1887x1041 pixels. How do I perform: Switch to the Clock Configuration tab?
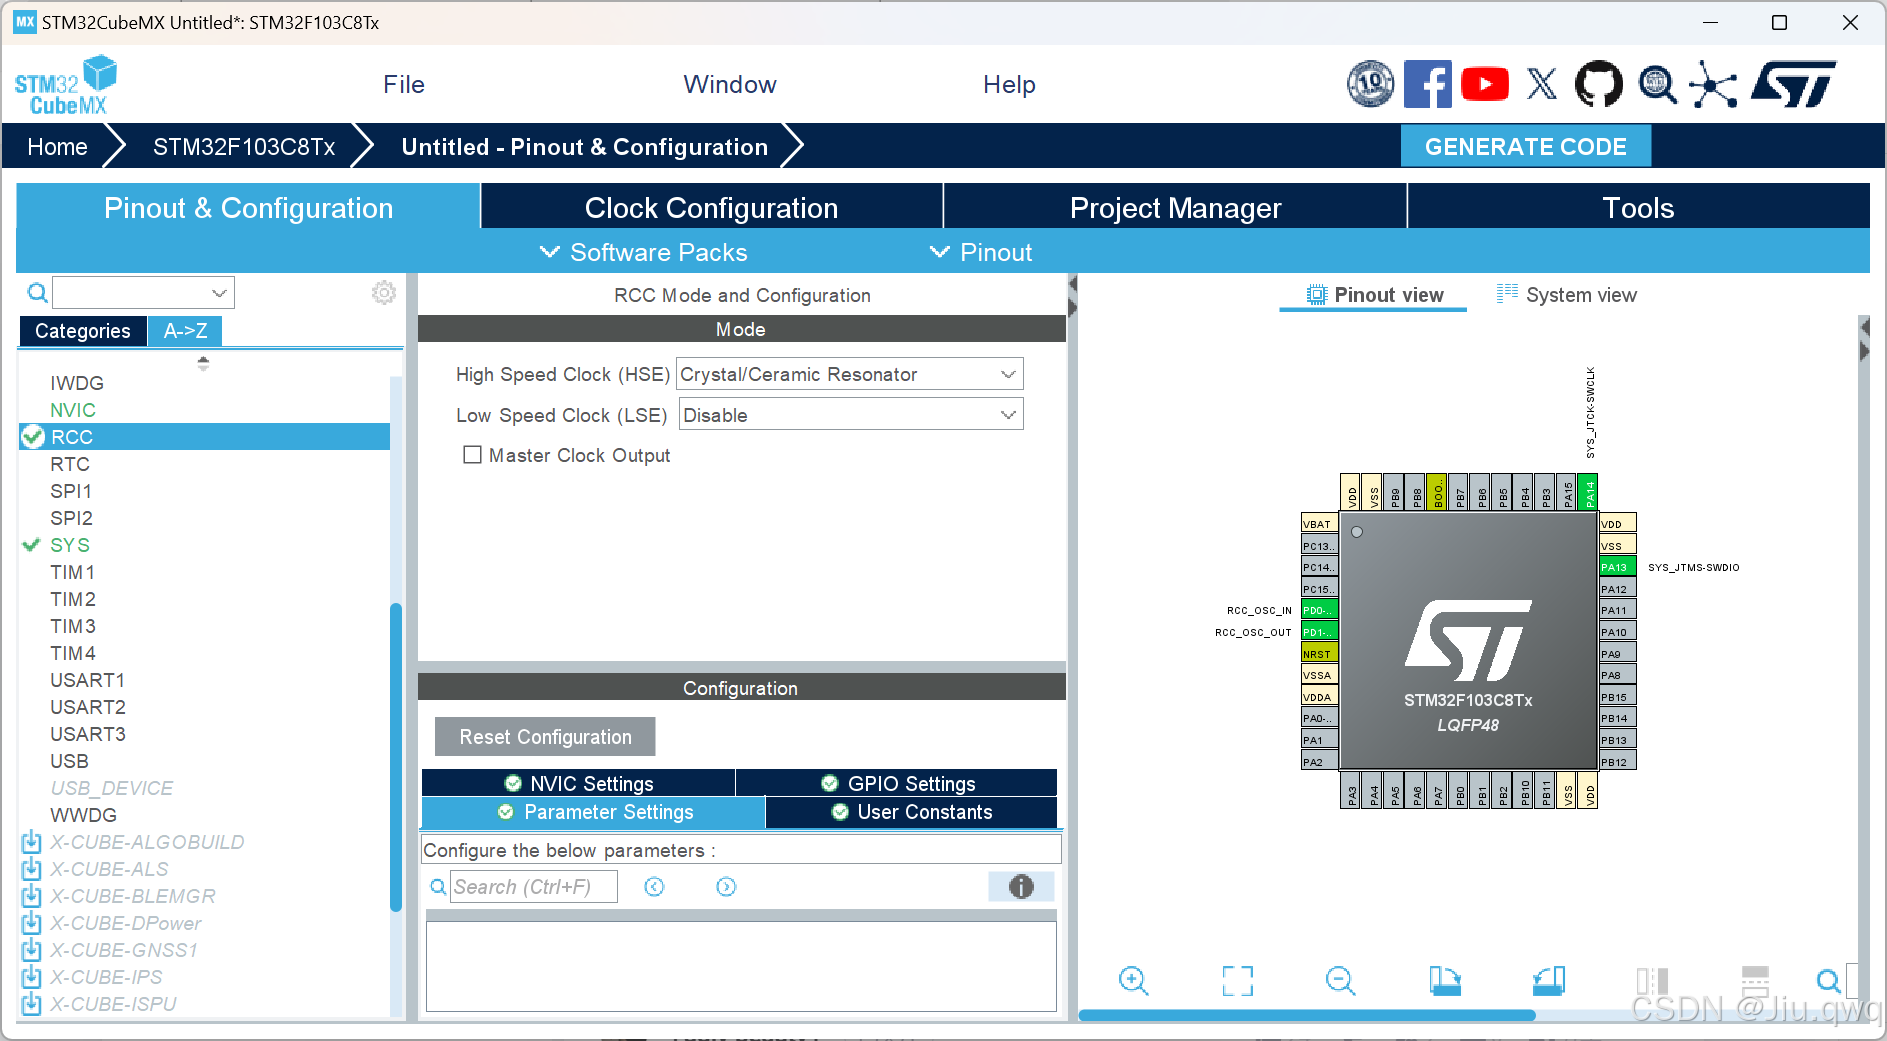pyautogui.click(x=711, y=207)
